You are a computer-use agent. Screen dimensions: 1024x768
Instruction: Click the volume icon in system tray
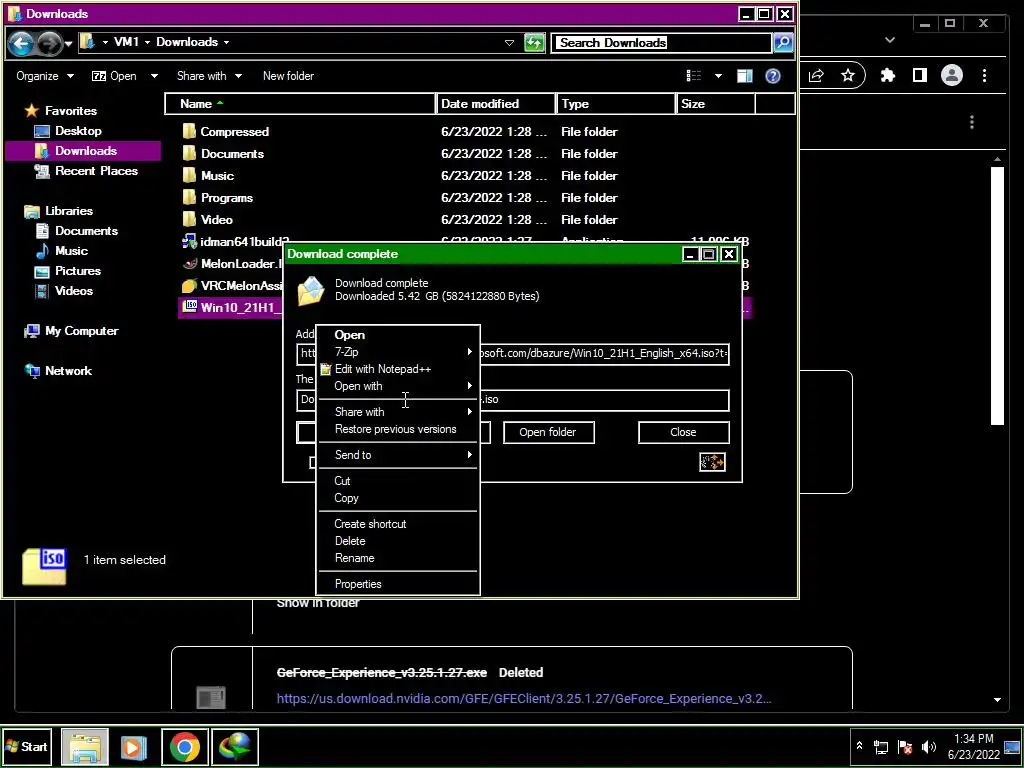928,747
